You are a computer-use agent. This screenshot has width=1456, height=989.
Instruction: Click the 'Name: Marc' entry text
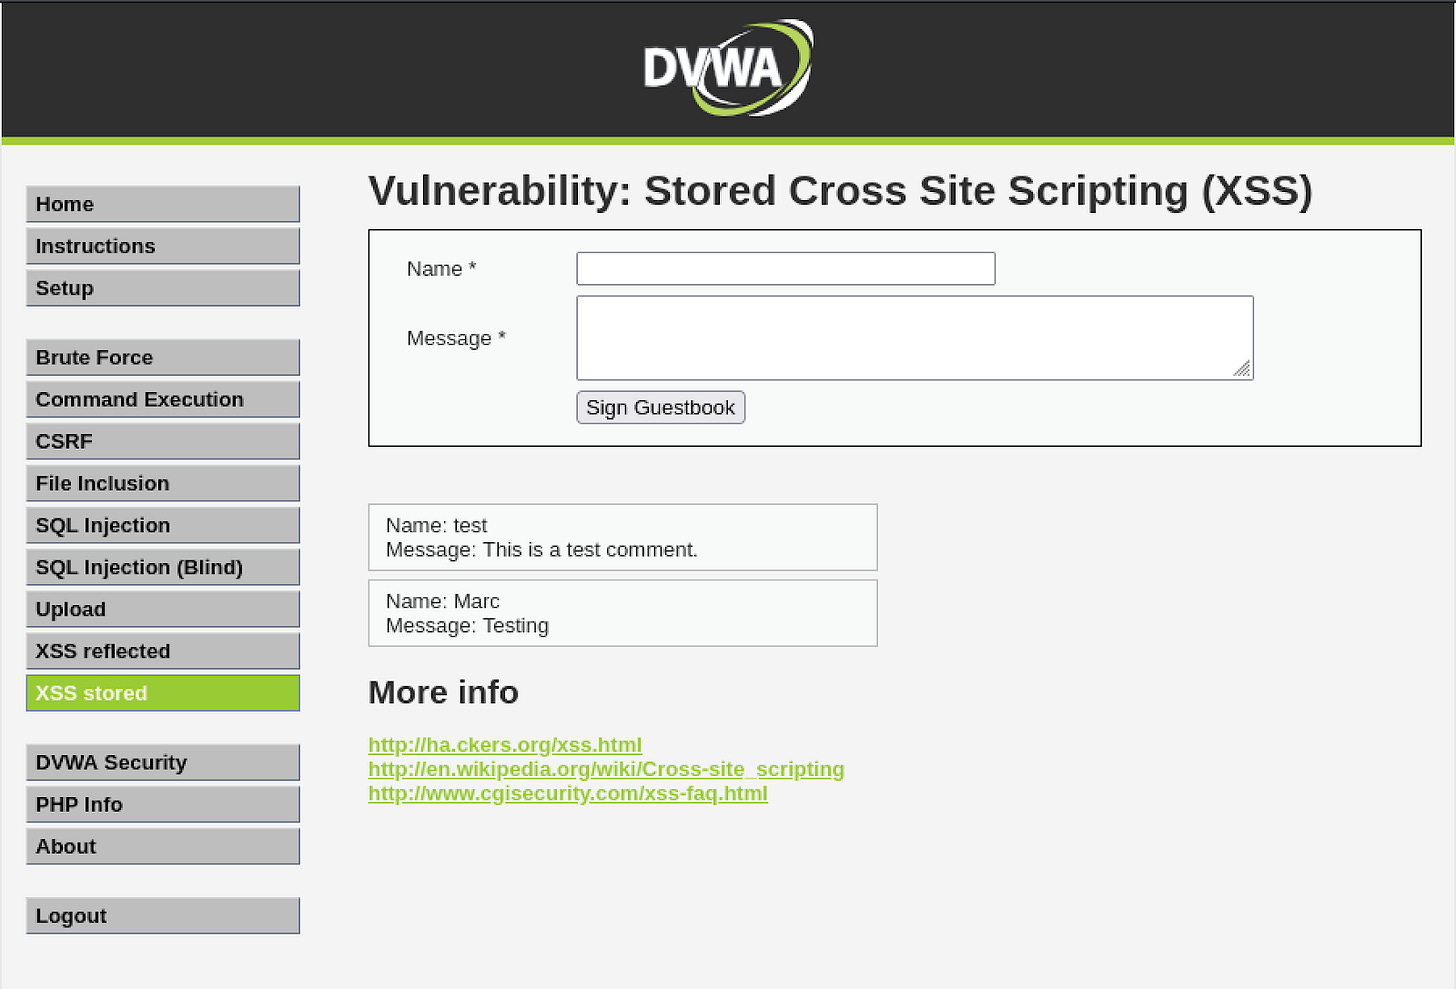(443, 601)
